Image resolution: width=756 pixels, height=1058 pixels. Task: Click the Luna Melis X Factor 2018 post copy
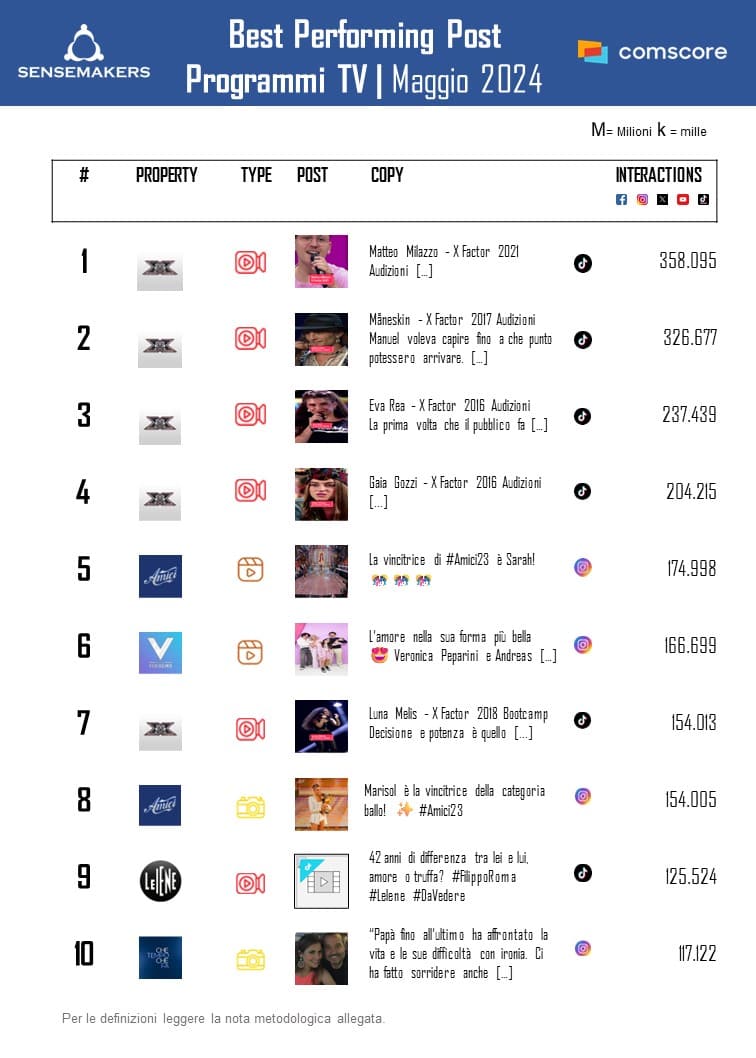click(458, 724)
